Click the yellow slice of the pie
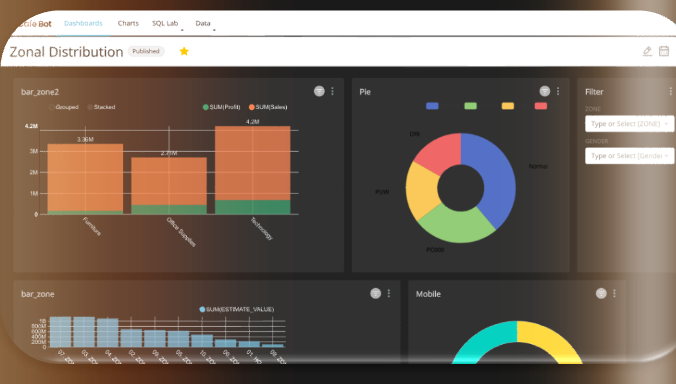 pyautogui.click(x=422, y=191)
